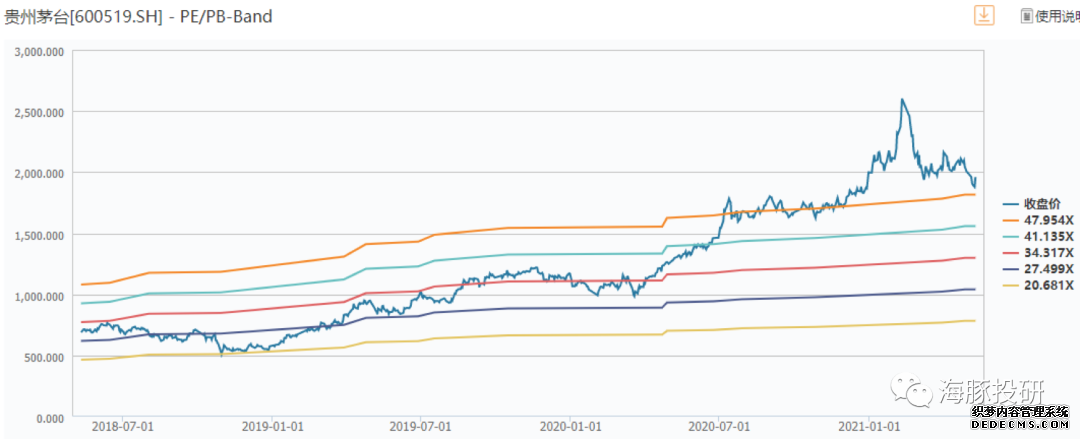Image resolution: width=1080 pixels, height=439 pixels.
Task: Click the 2021-01-01 x-axis label
Action: (868, 428)
